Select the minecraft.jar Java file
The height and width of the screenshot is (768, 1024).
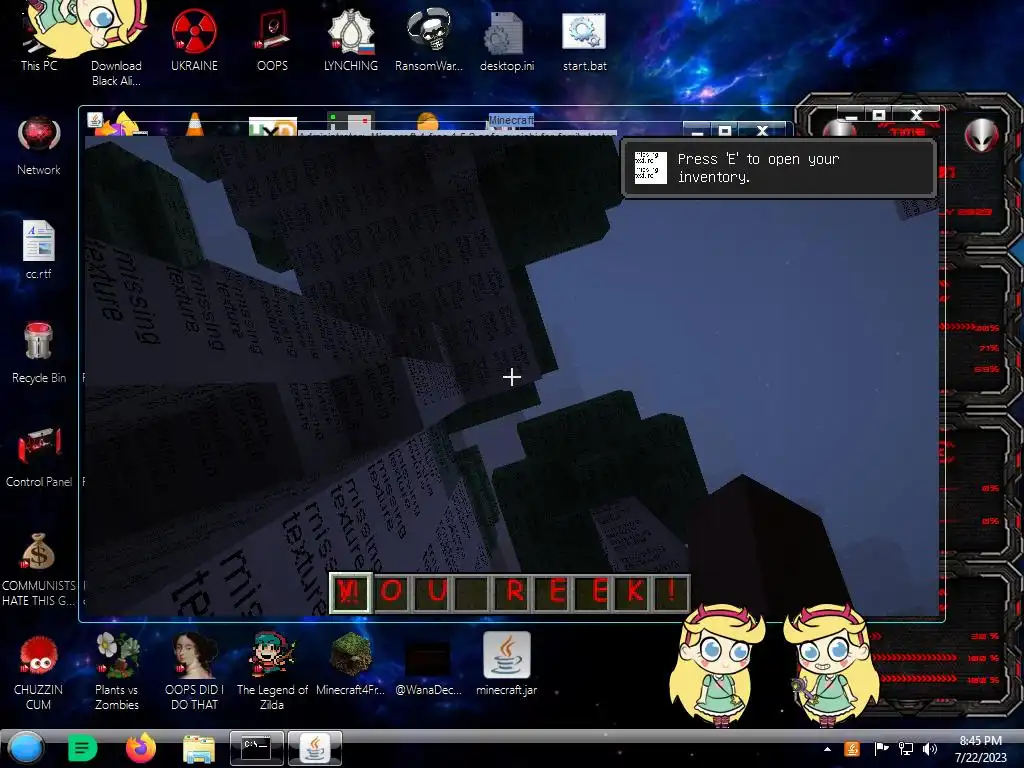(507, 663)
